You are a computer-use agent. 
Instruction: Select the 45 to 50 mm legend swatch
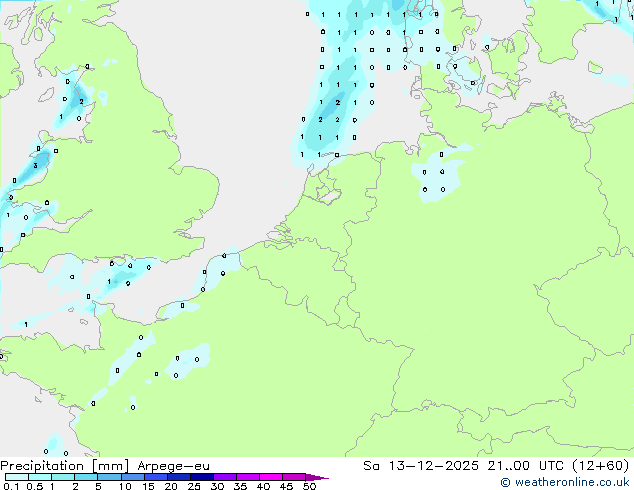pyautogui.click(x=294, y=477)
